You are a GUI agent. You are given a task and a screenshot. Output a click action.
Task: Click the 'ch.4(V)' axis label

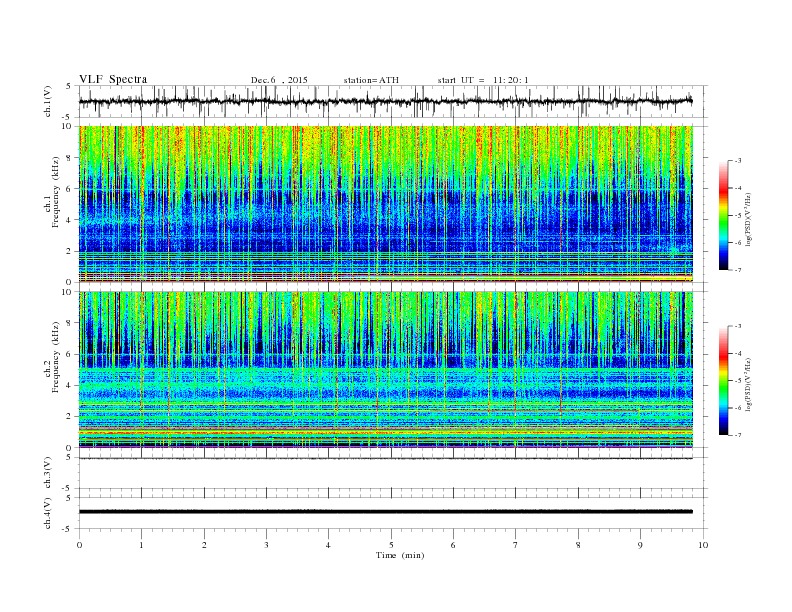[x=48, y=513]
